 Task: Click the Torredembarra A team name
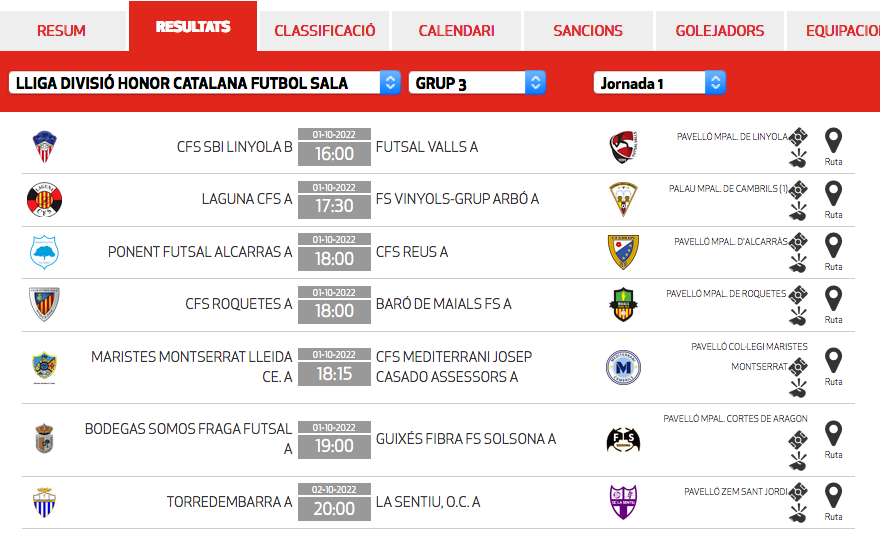(230, 502)
